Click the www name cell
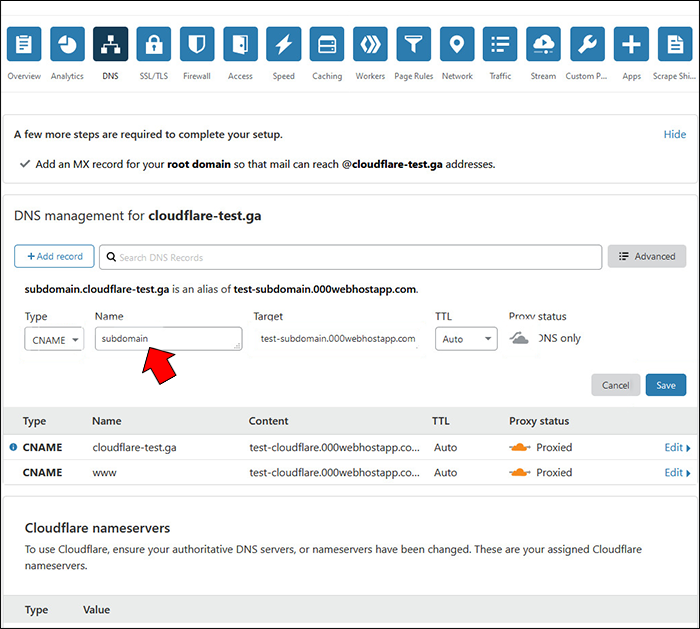700x629 pixels. 104,473
